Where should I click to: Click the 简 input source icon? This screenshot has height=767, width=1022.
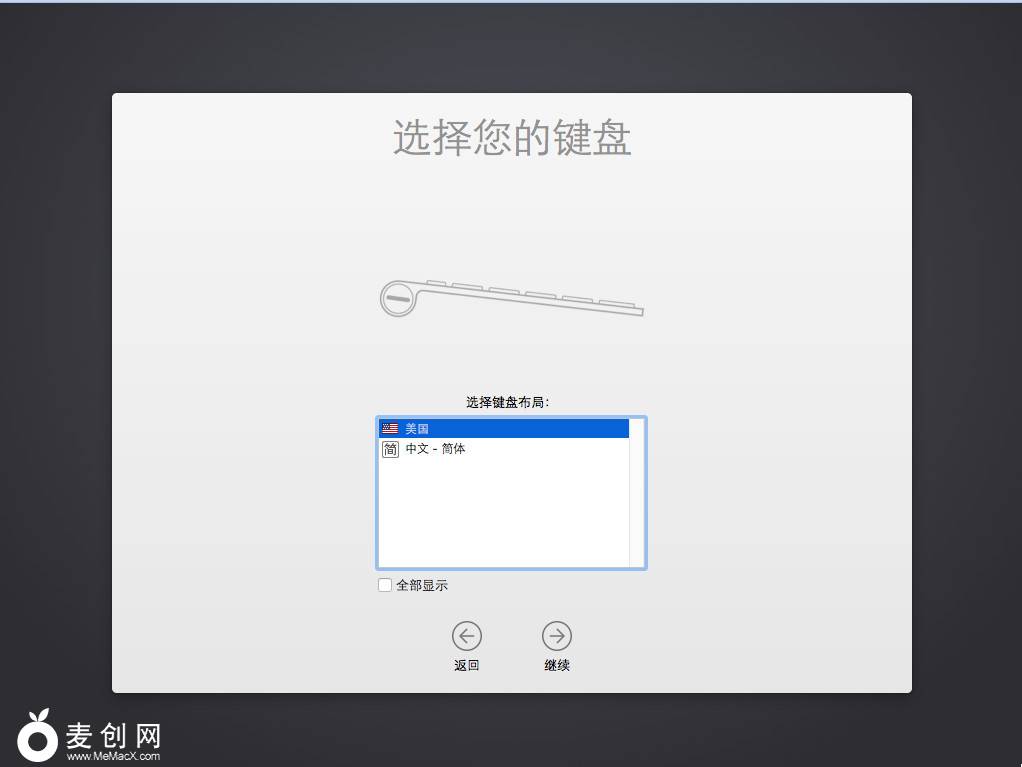pos(390,449)
